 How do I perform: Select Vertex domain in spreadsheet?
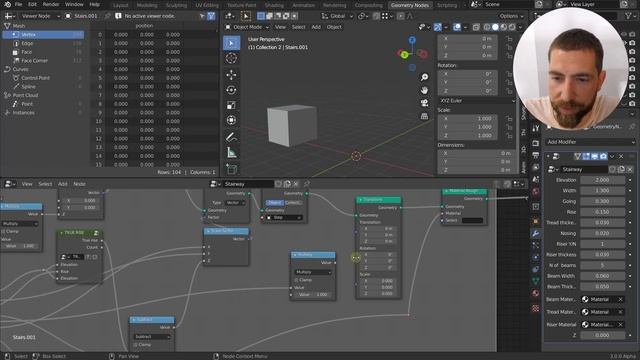pyautogui.click(x=43, y=35)
